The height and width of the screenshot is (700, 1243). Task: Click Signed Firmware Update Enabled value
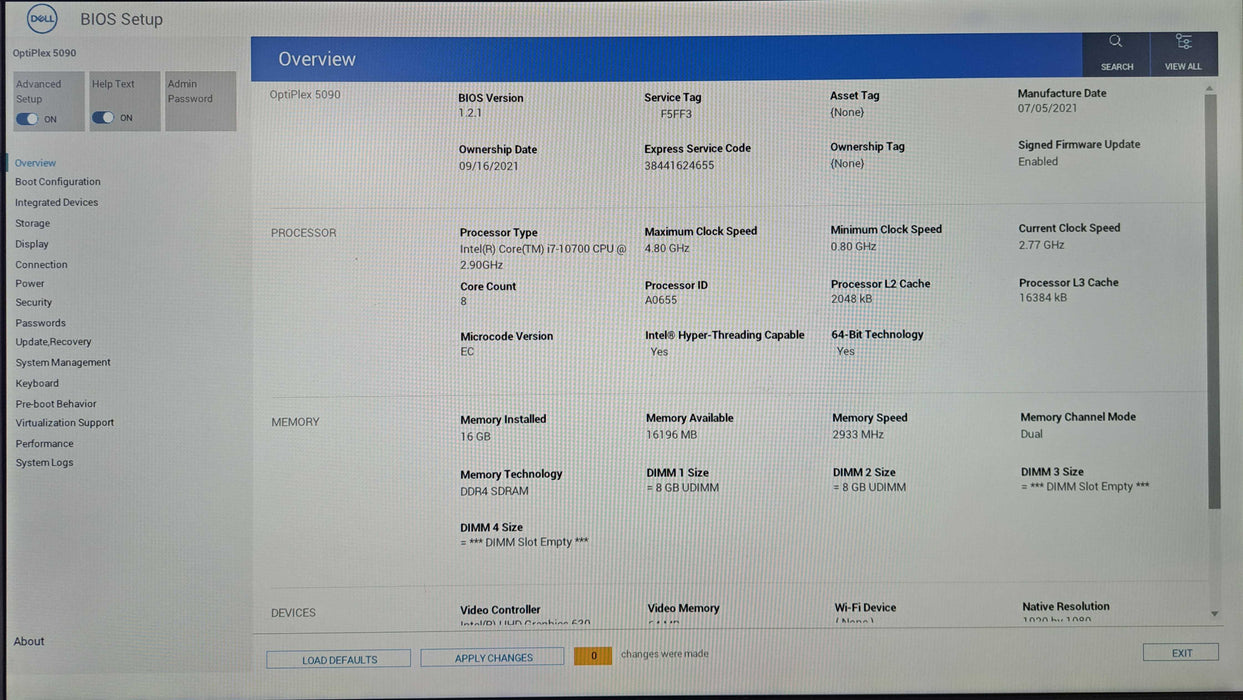1038,161
